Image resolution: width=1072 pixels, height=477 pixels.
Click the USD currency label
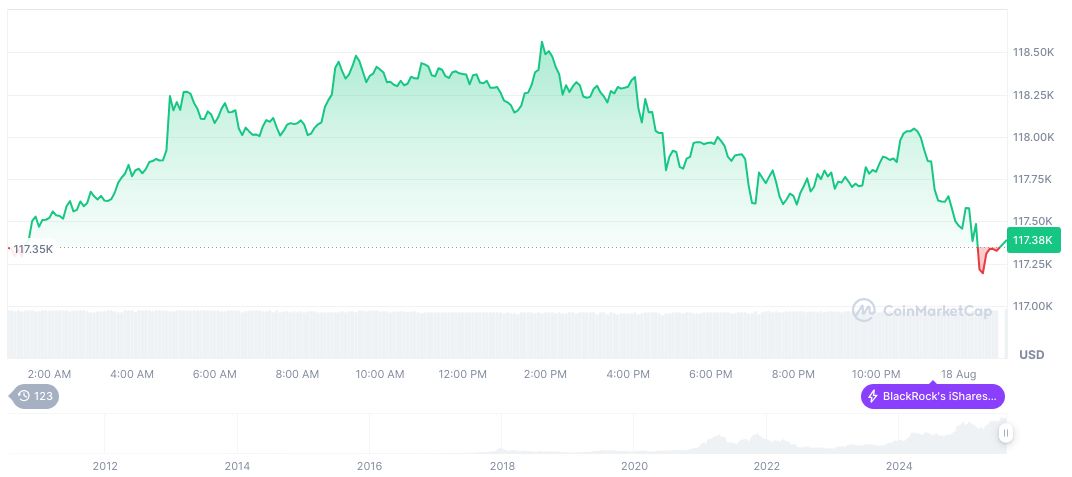tap(1031, 355)
